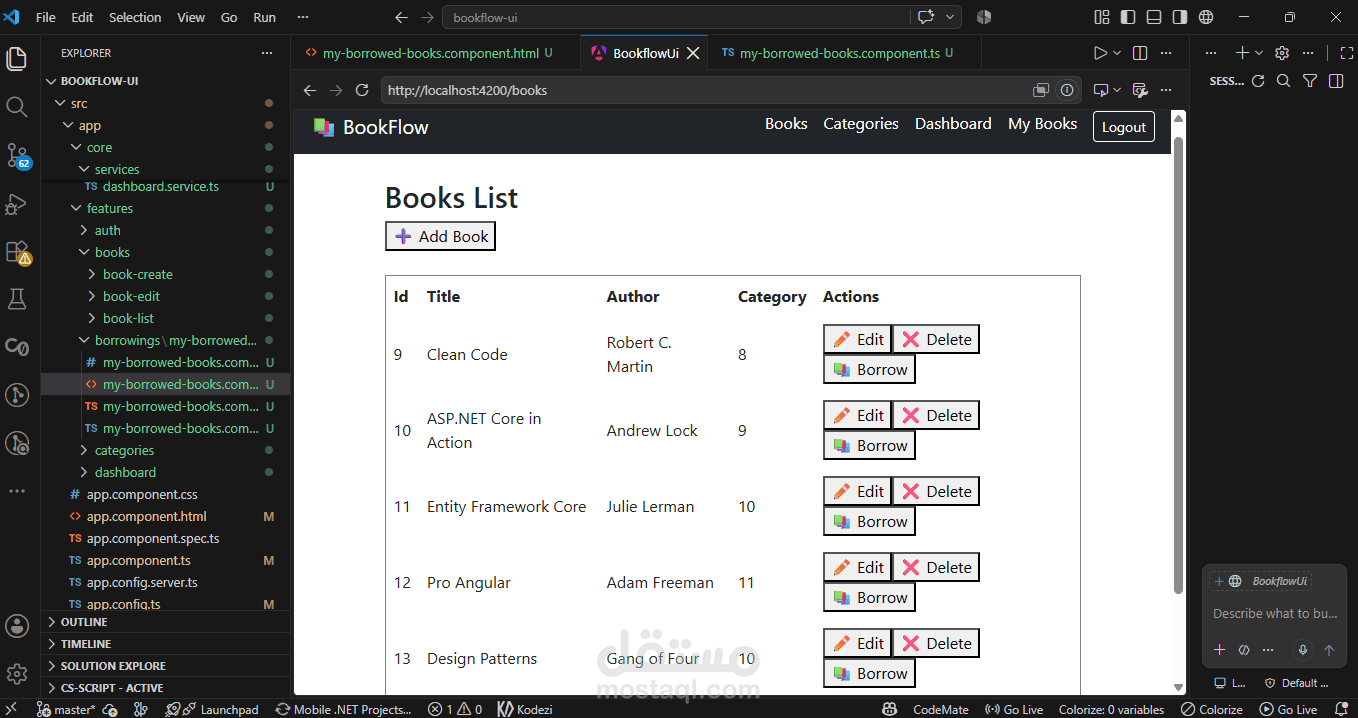The height and width of the screenshot is (718, 1358).
Task: Open Explorer views and more actions ellipsis
Action: pos(266,53)
